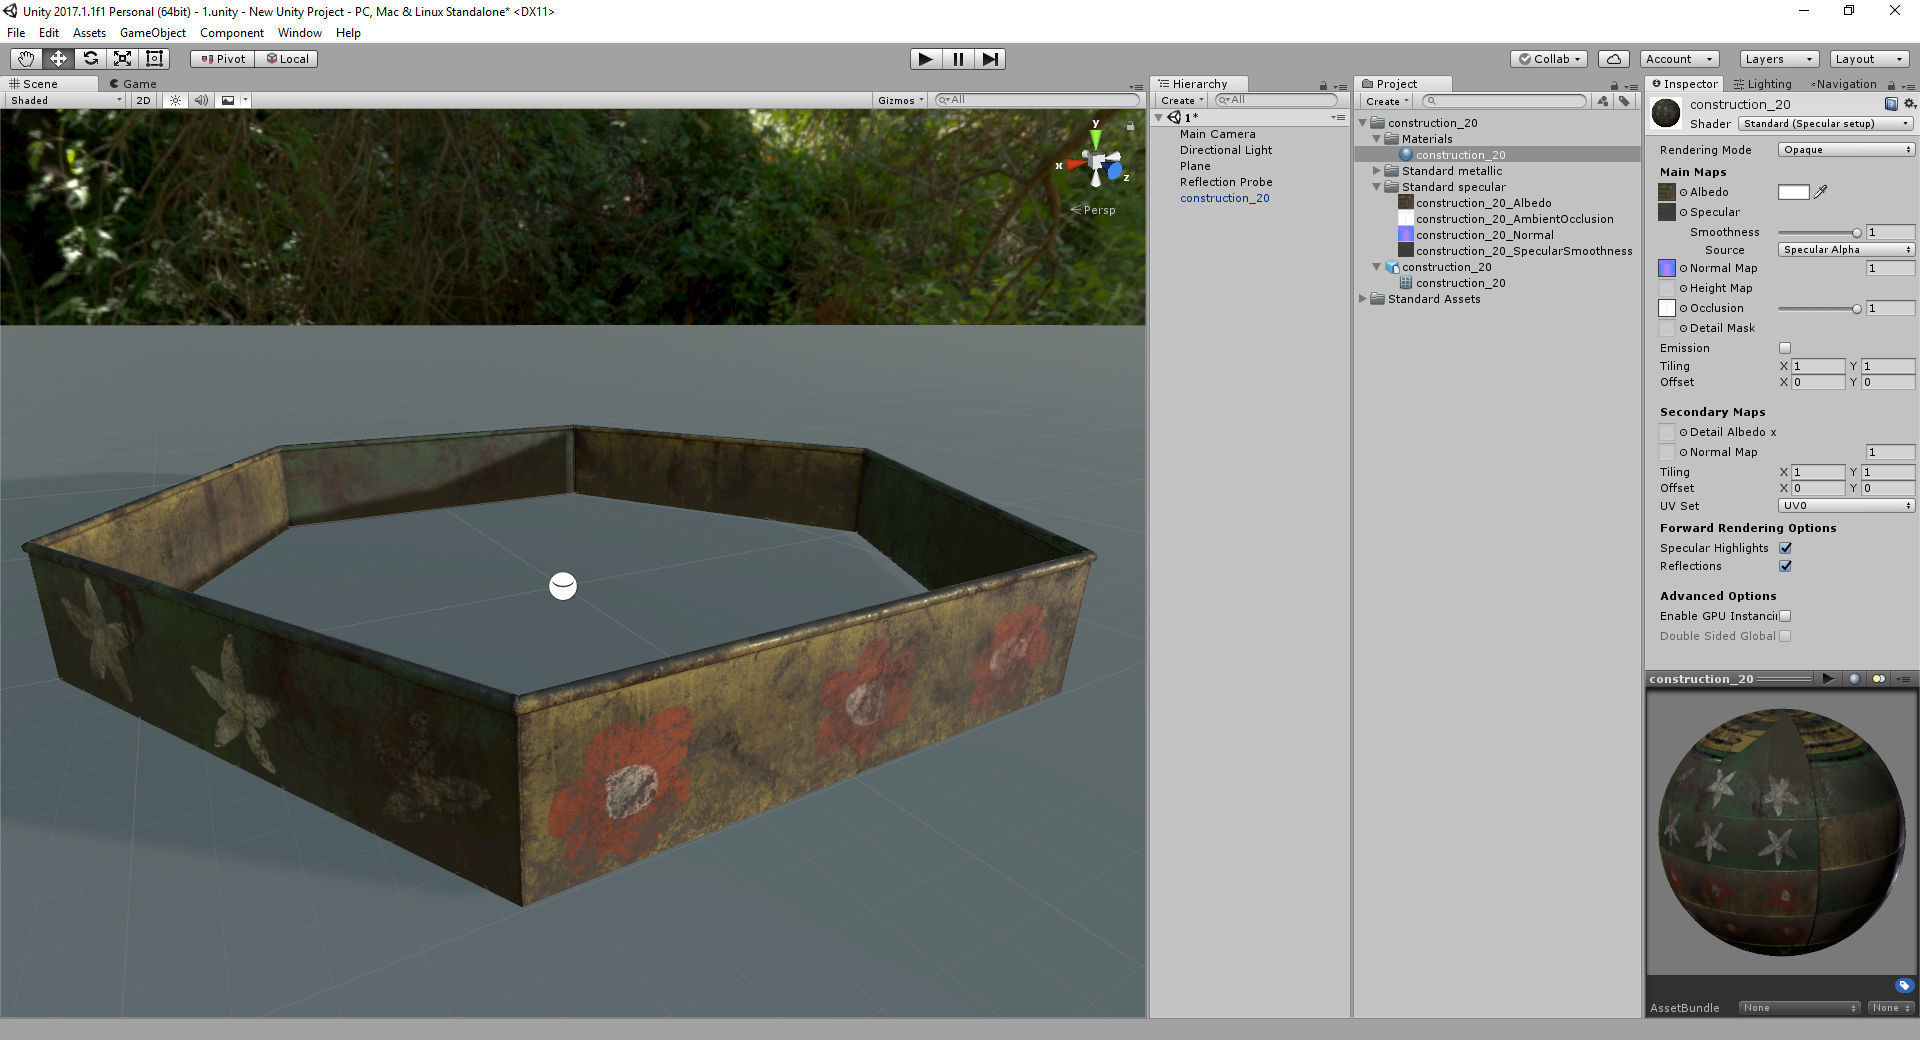Open the Shader dropdown
This screenshot has height=1040, width=1920.
[x=1826, y=124]
